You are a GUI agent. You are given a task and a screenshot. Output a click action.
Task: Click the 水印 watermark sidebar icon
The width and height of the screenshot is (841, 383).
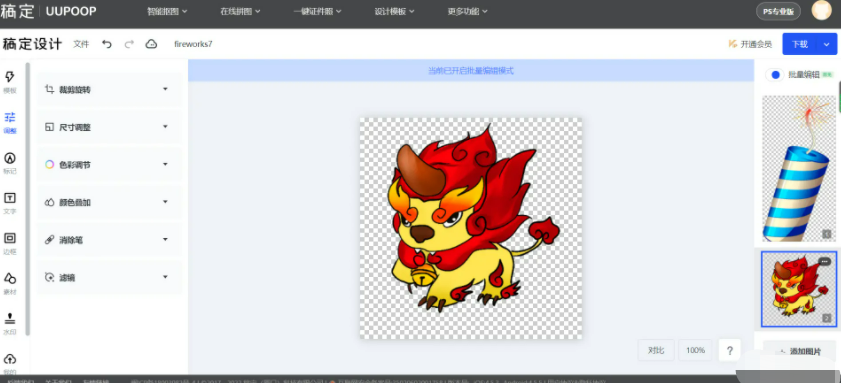pyautogui.click(x=10, y=324)
